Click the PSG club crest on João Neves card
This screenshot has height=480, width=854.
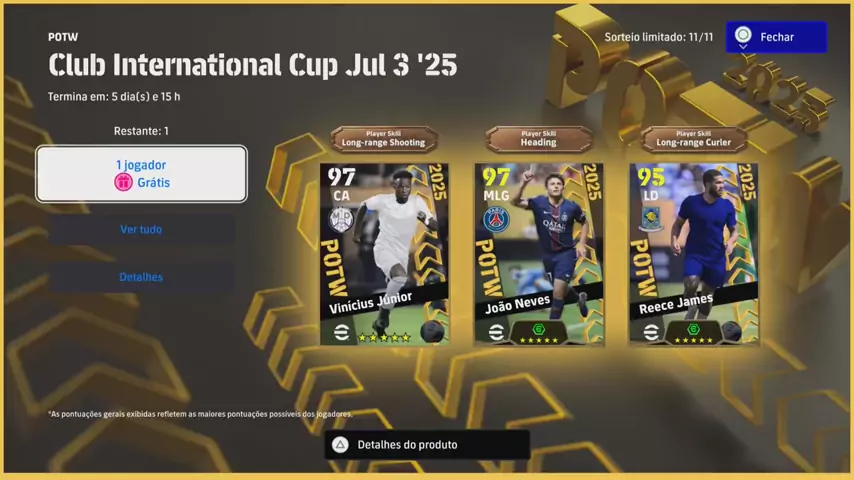(x=496, y=220)
